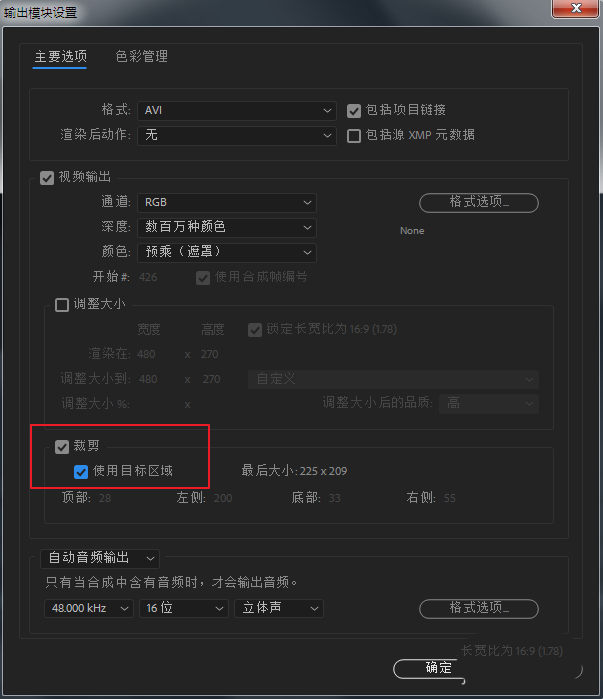
Task: Open the 格式 AVI dropdown
Action: [x=237, y=110]
